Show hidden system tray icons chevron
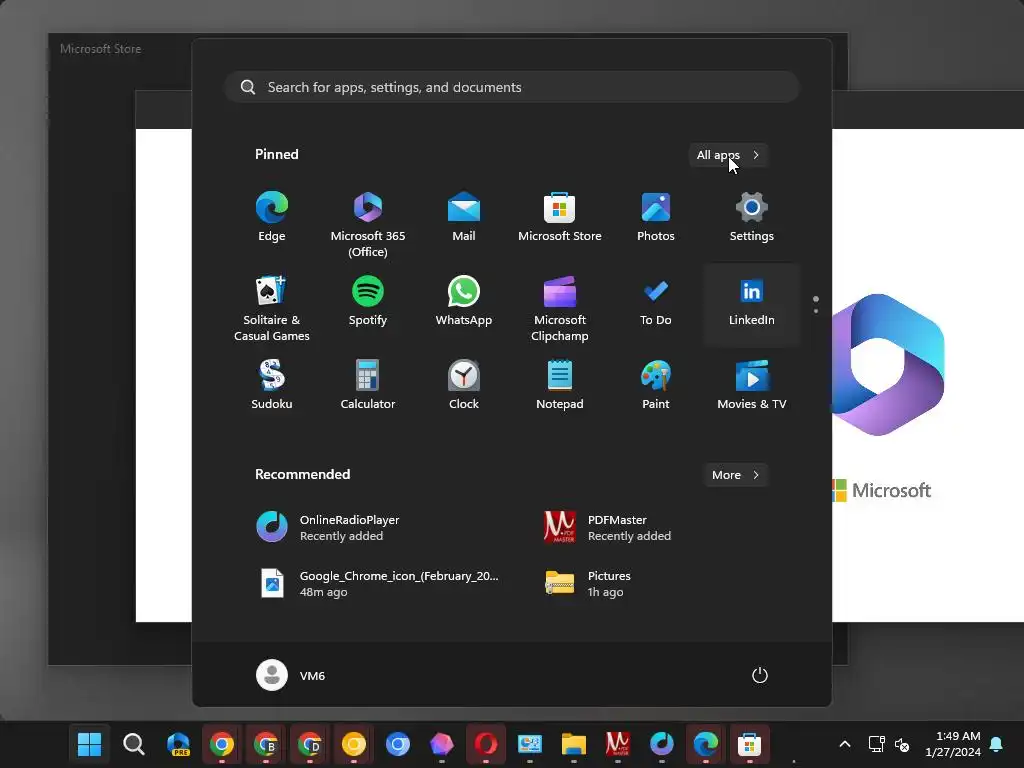This screenshot has width=1024, height=768. pos(844,744)
